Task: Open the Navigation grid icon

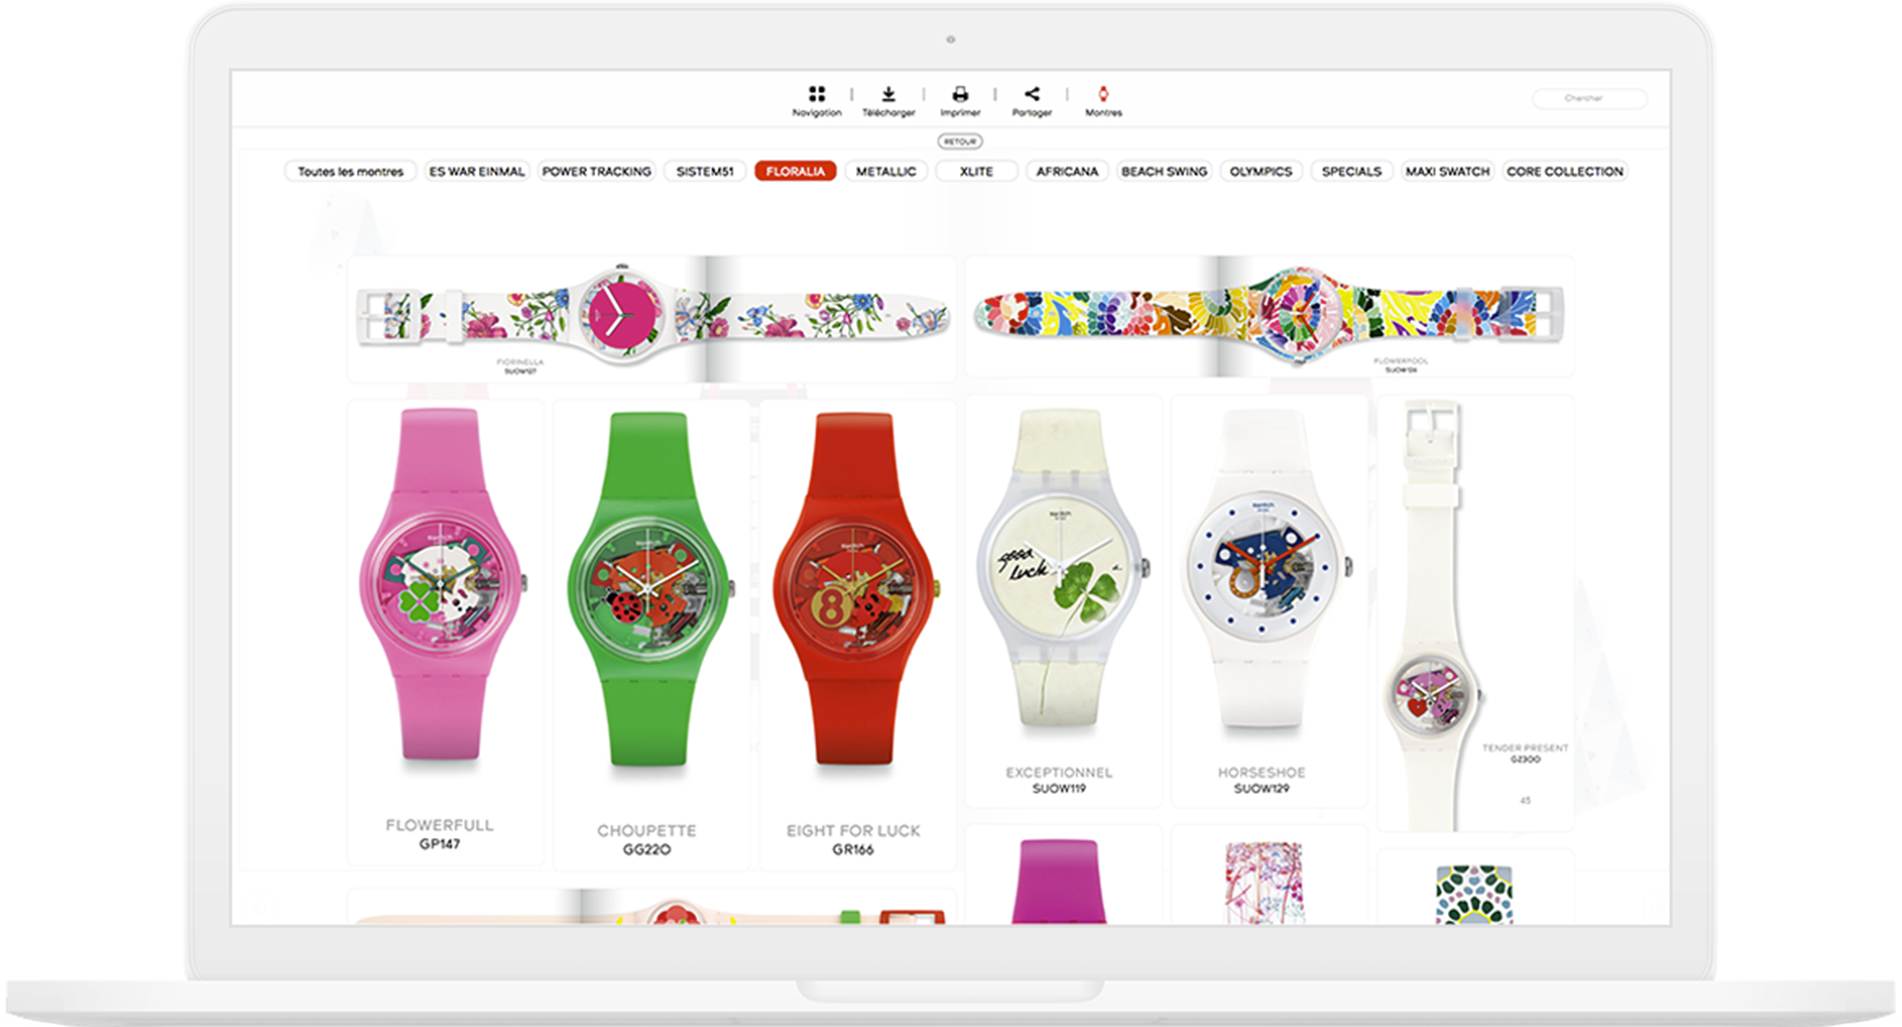Action: click(x=817, y=94)
